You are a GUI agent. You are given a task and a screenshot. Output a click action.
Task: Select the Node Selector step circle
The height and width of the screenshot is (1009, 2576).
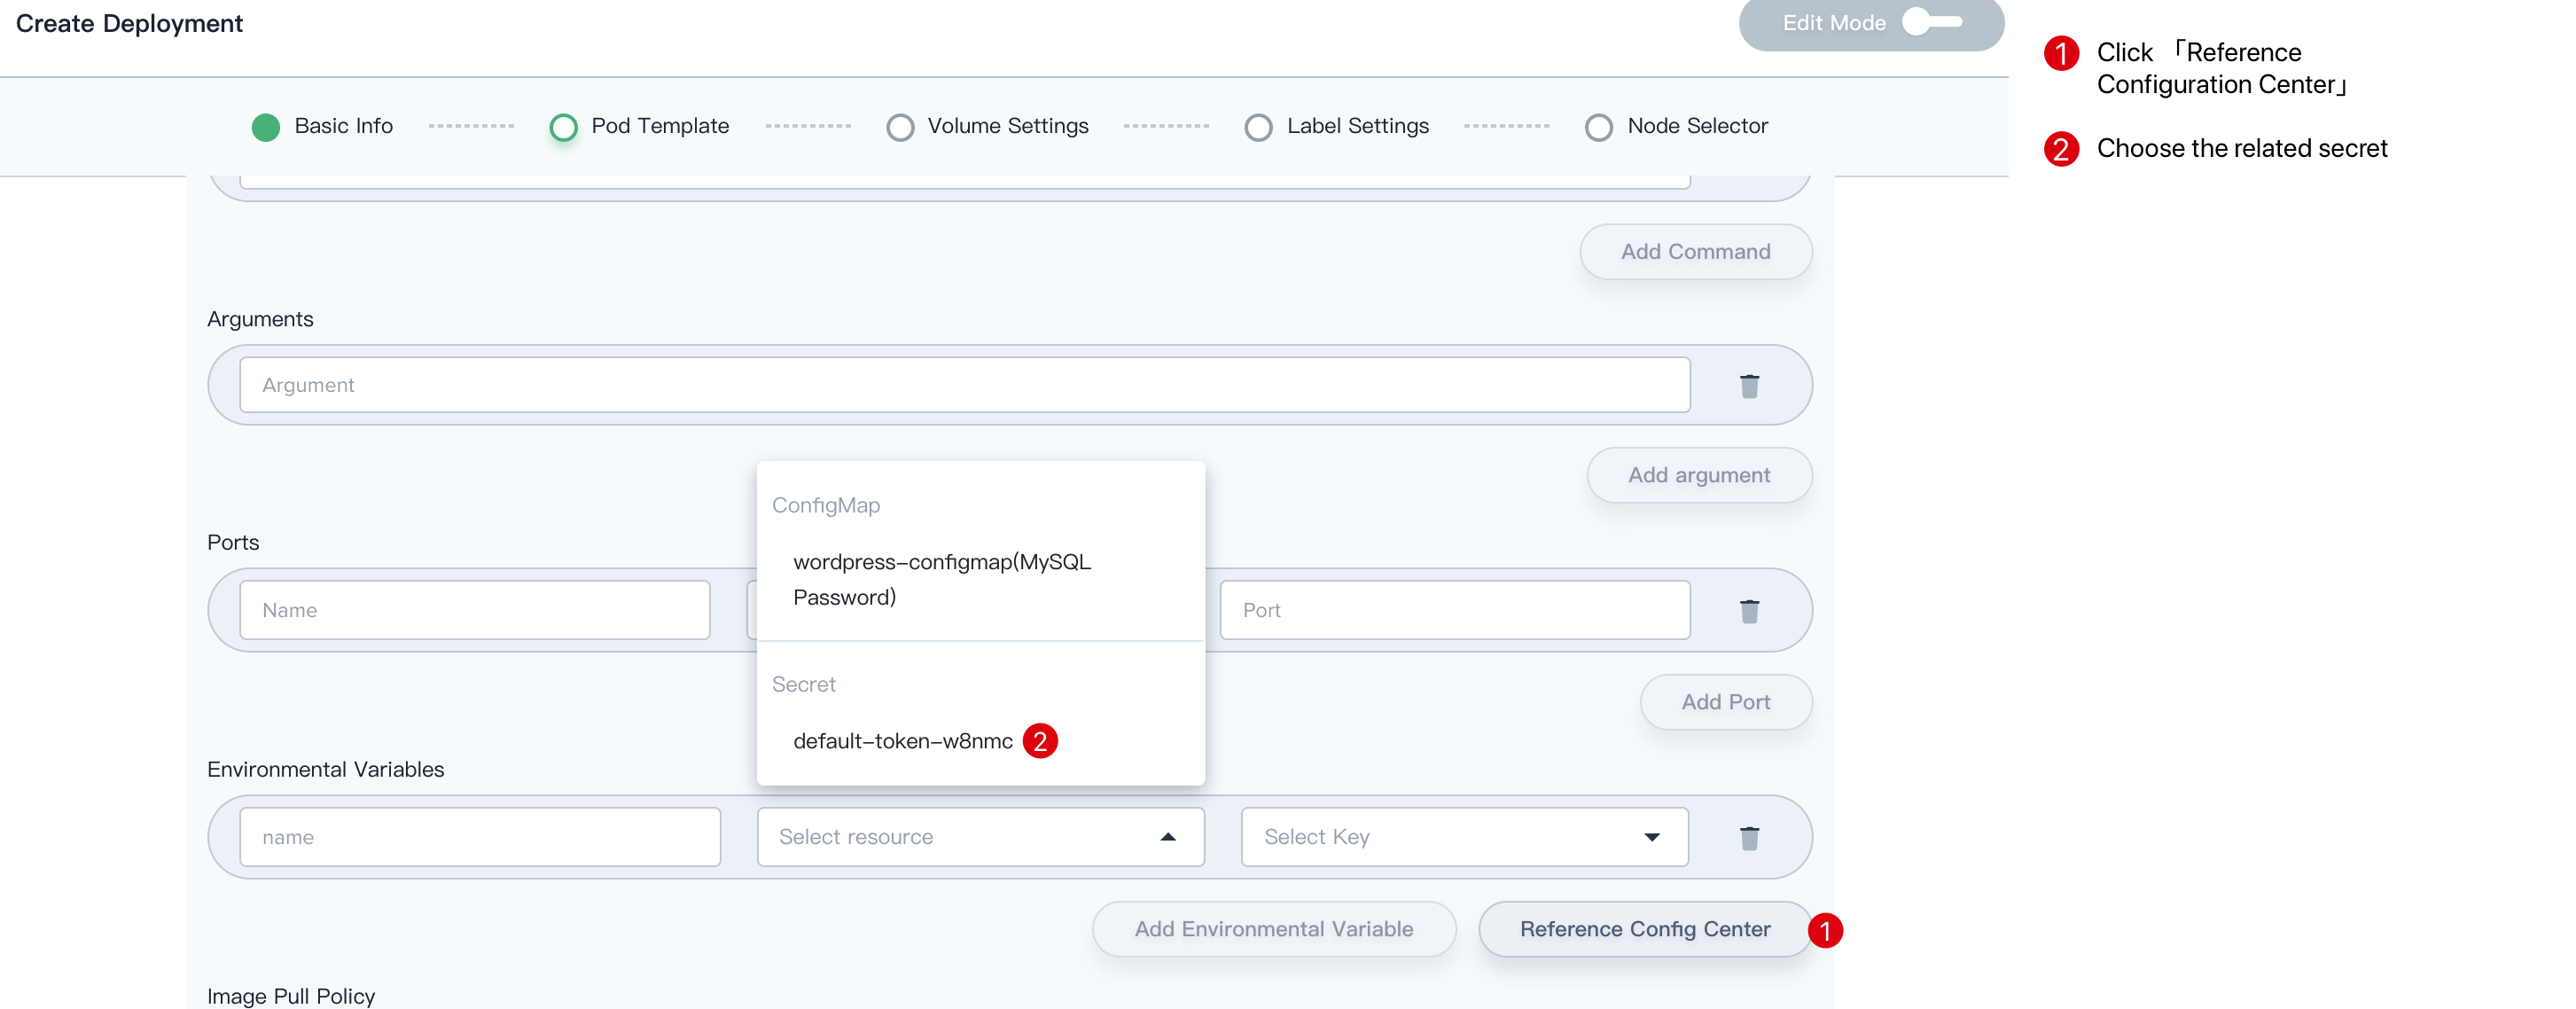pyautogui.click(x=1598, y=127)
